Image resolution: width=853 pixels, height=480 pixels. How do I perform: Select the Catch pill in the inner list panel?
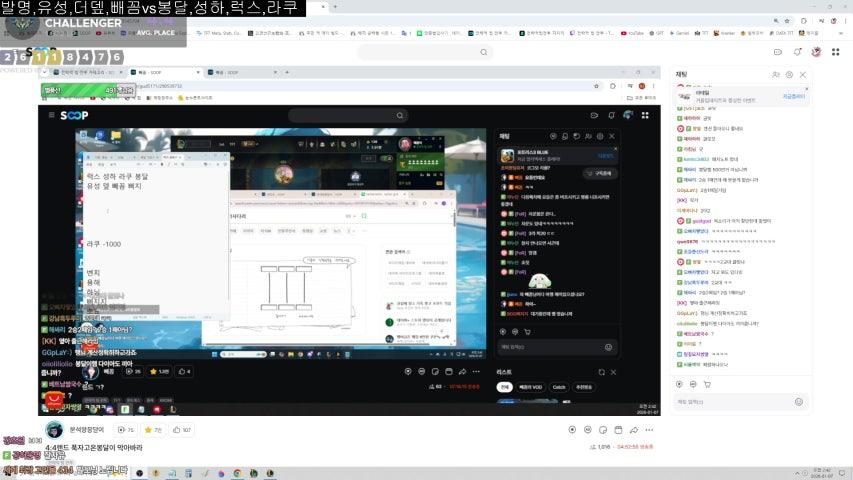pyautogui.click(x=559, y=387)
